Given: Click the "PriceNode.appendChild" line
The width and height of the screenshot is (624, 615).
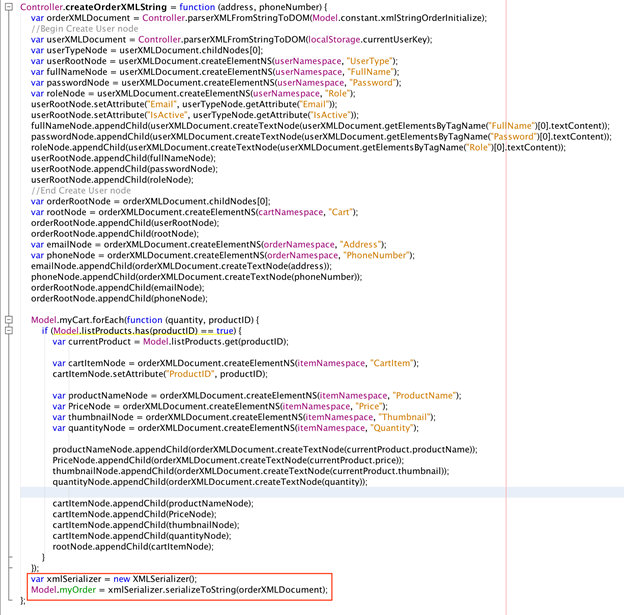Looking at the screenshot, I should point(228,460).
